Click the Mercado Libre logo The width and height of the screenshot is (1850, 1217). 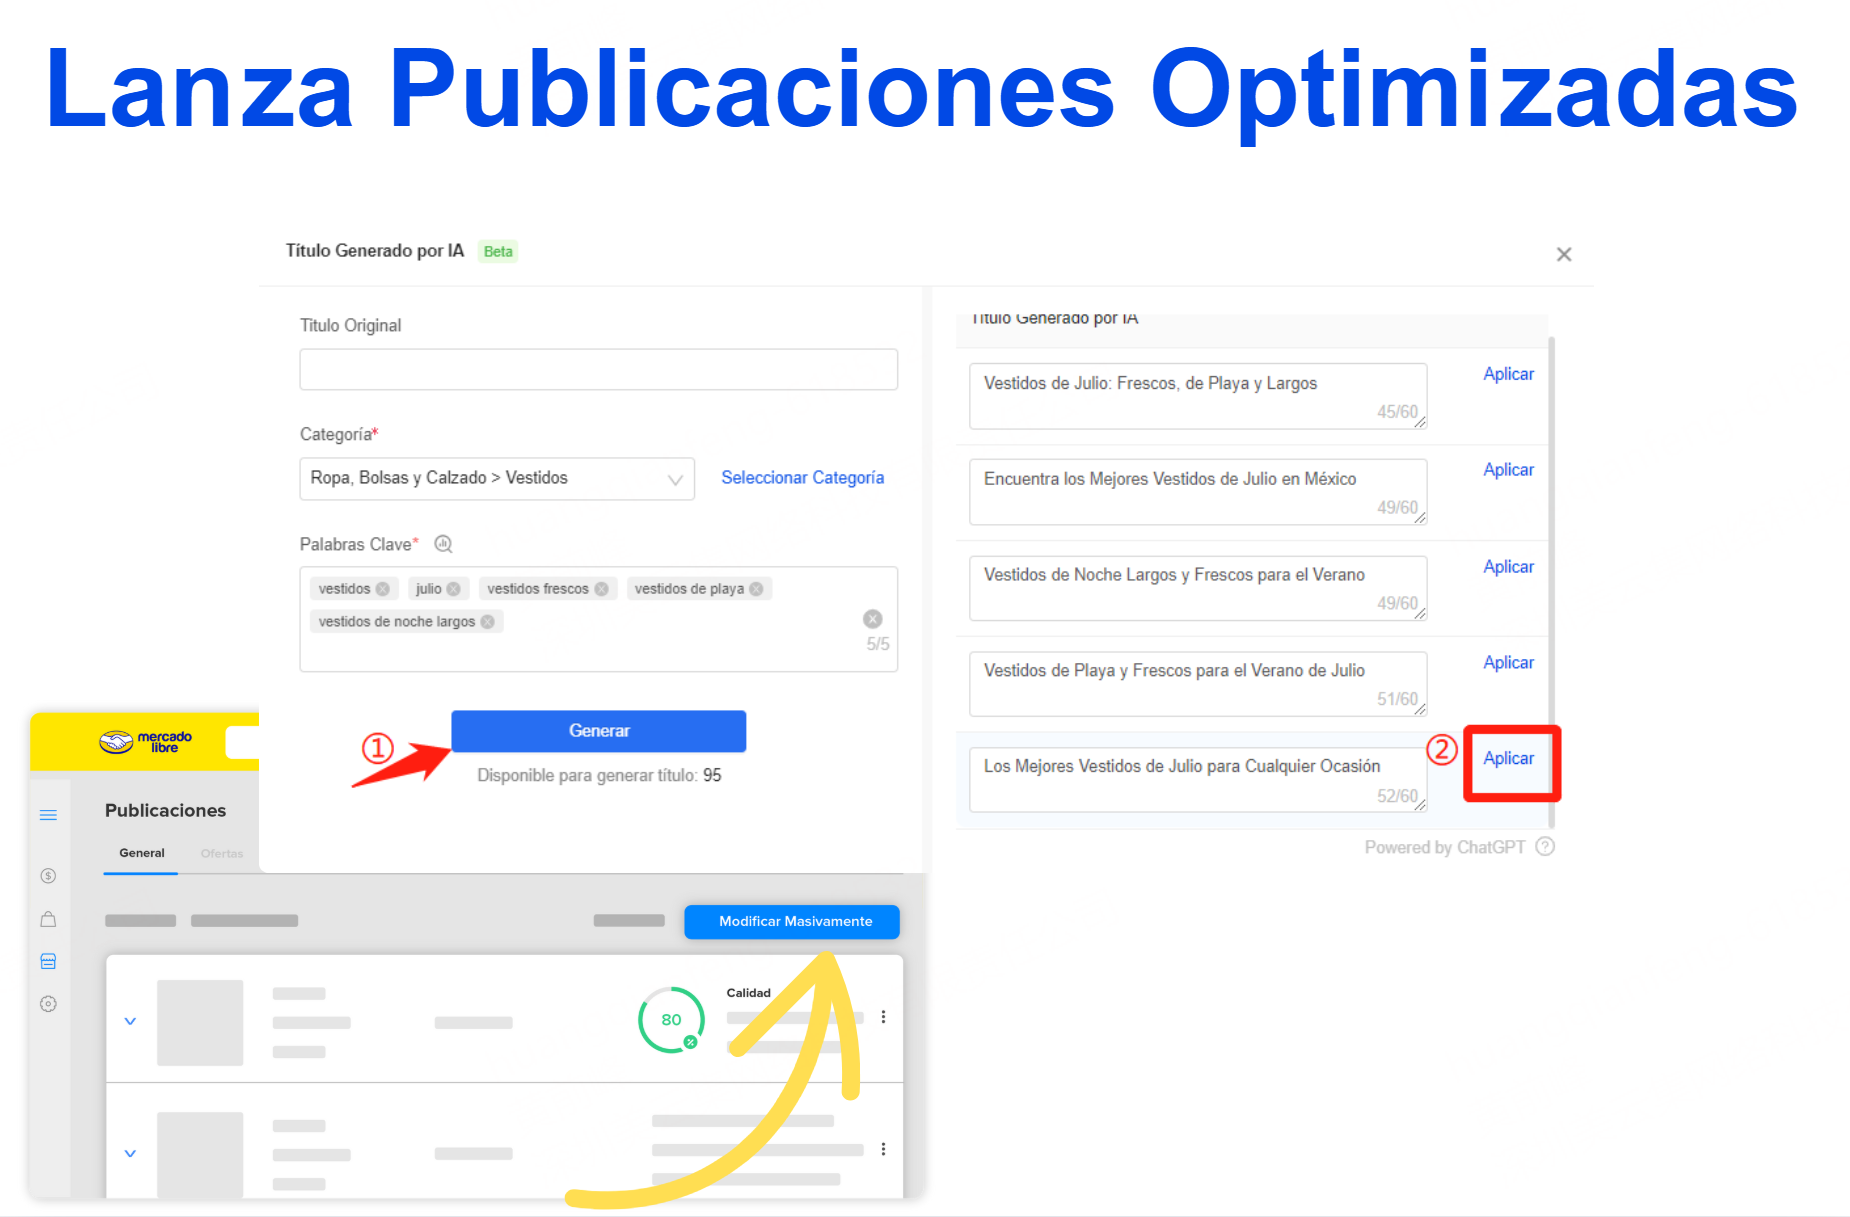pyautogui.click(x=145, y=741)
